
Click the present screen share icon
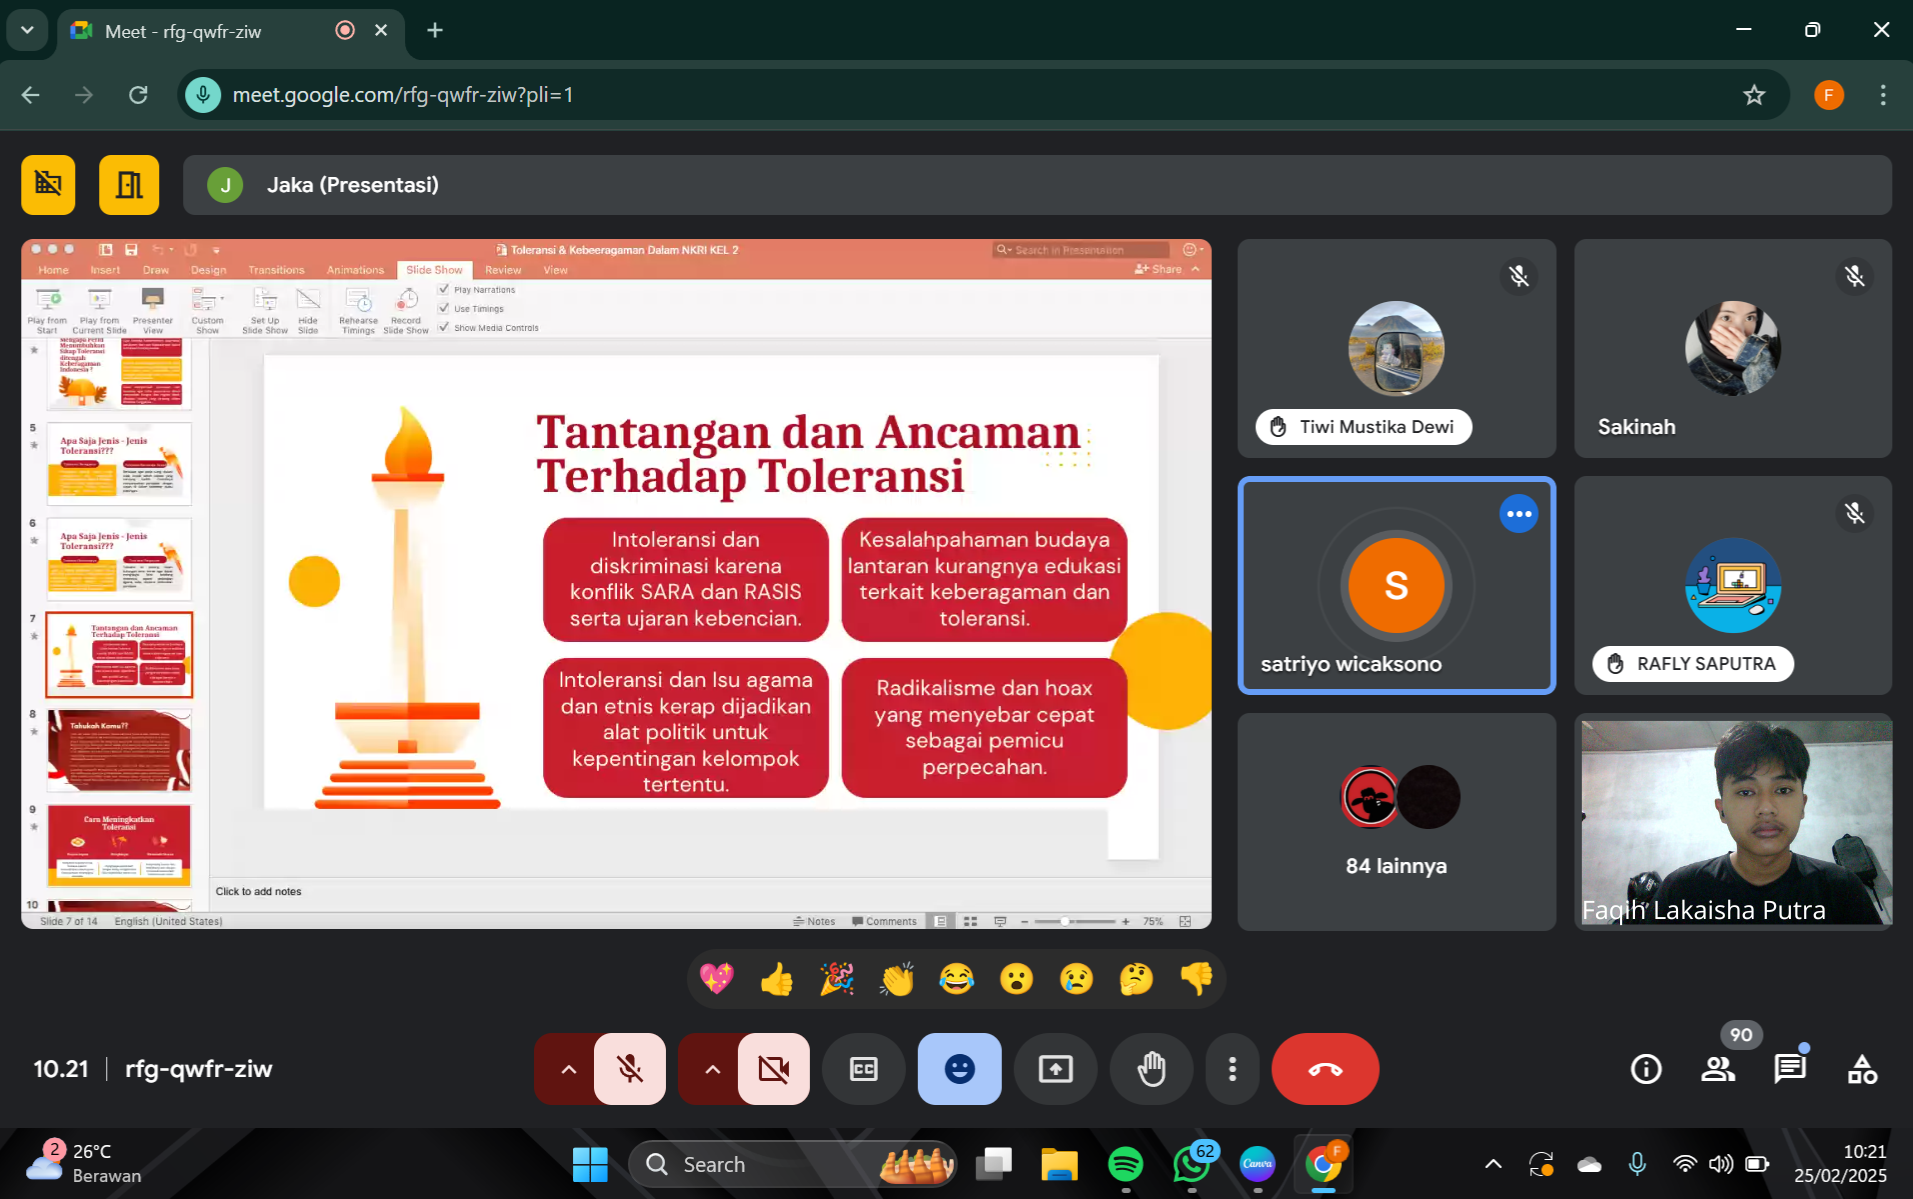[x=1055, y=1069]
